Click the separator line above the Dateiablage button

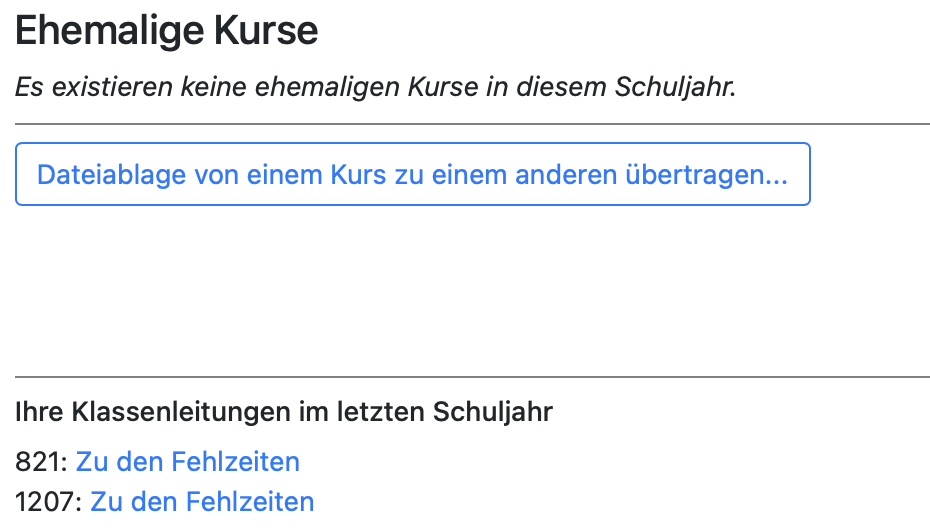point(472,124)
